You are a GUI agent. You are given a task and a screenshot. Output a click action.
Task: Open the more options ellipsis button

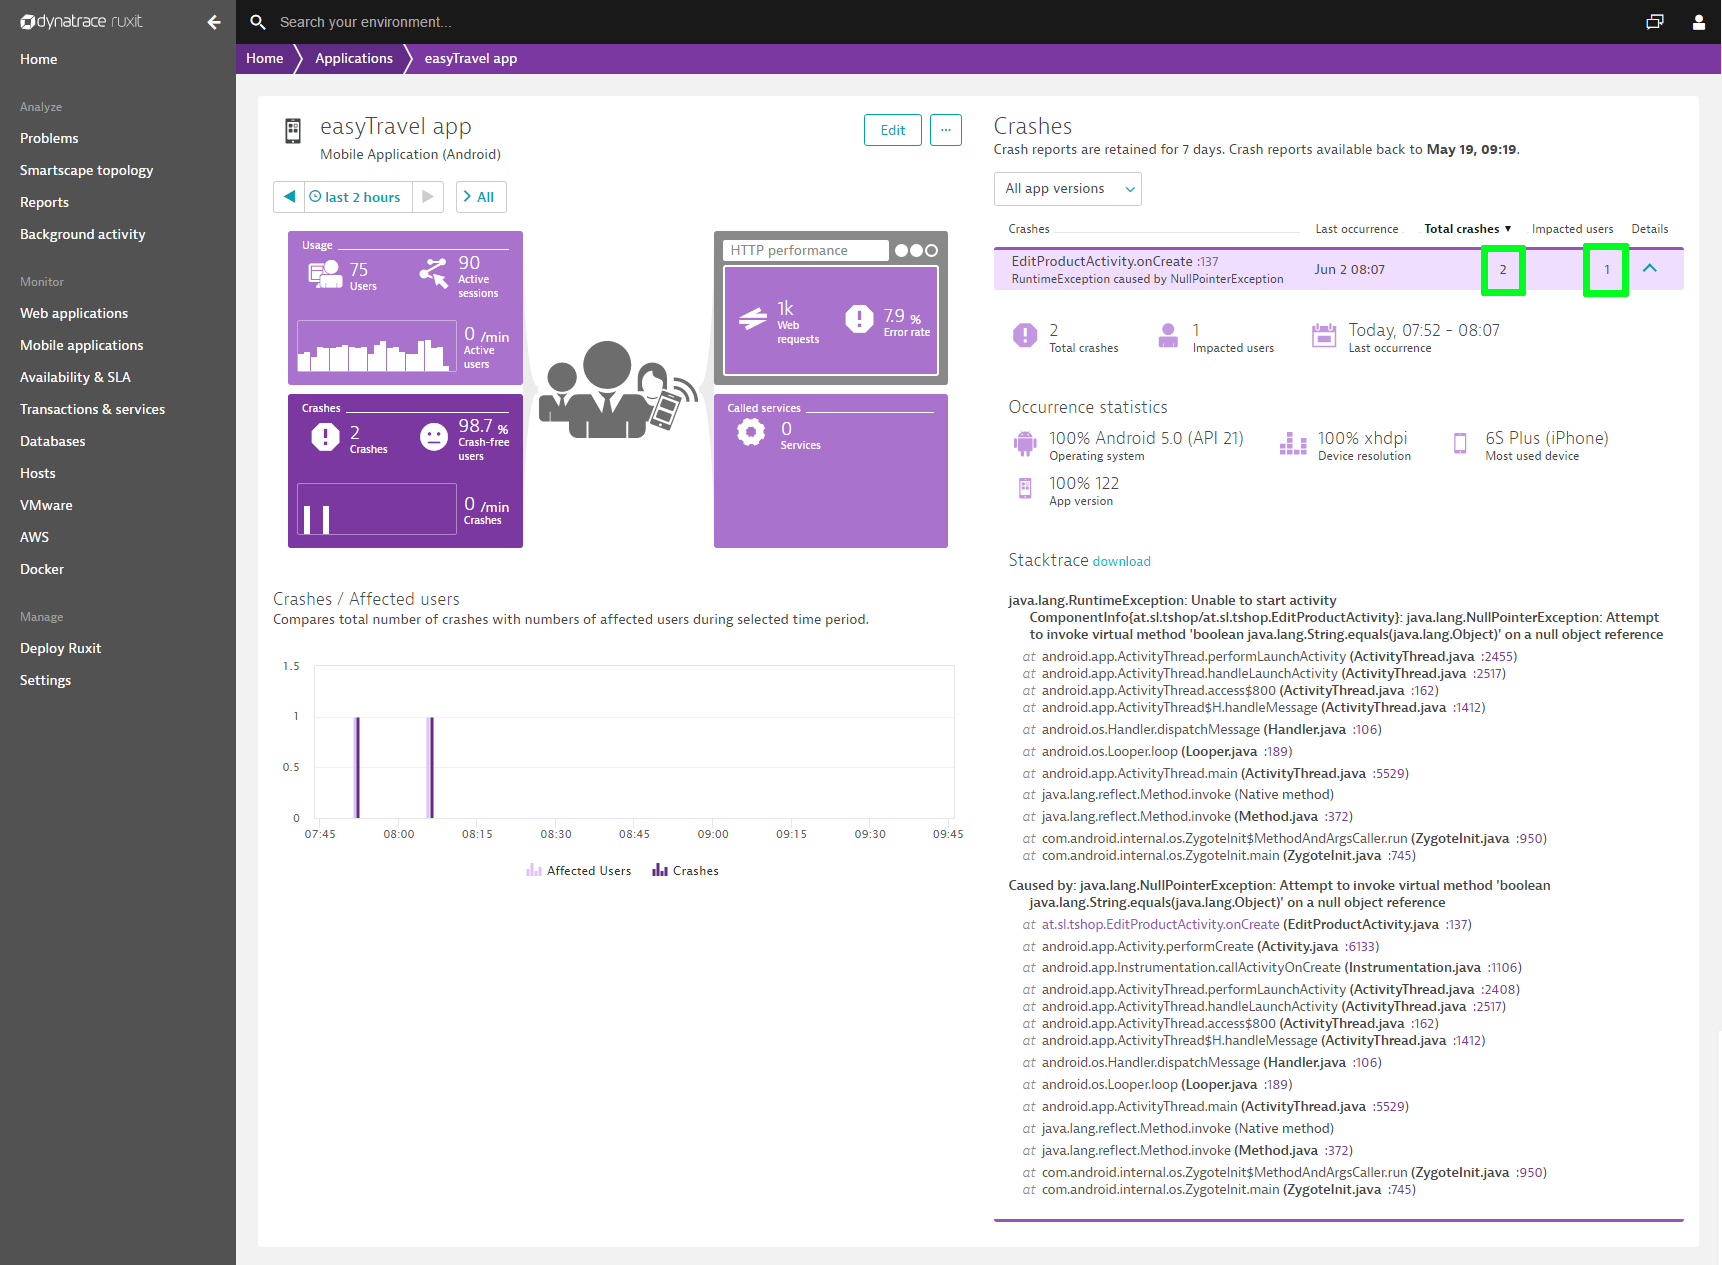point(945,130)
